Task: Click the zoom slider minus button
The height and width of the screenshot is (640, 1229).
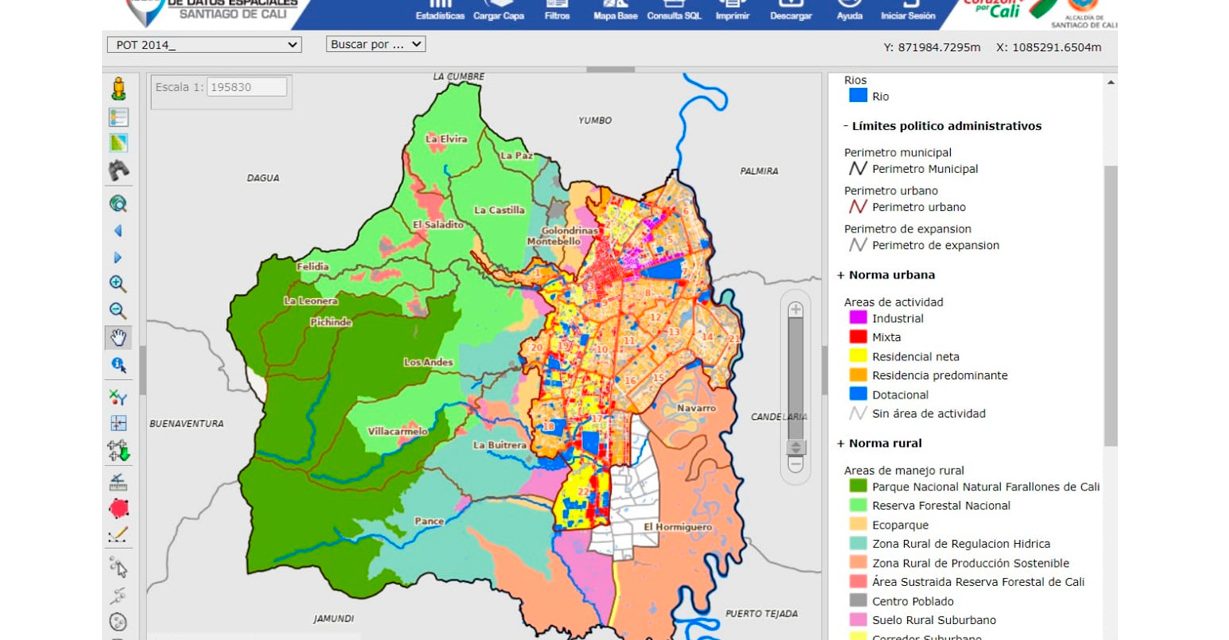Action: (796, 464)
